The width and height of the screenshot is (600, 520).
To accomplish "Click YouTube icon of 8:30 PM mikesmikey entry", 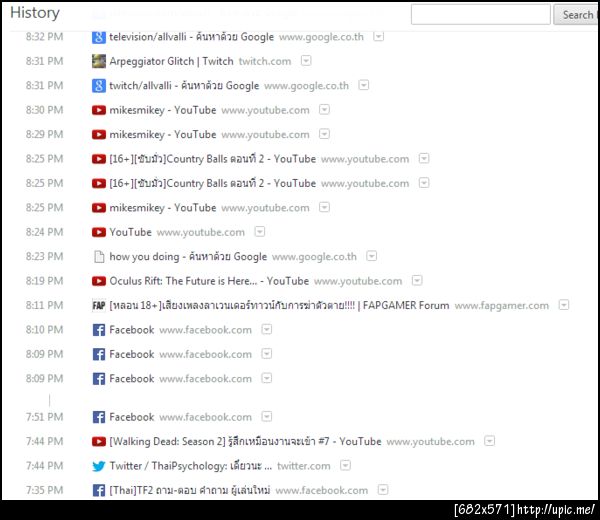I will [x=99, y=110].
